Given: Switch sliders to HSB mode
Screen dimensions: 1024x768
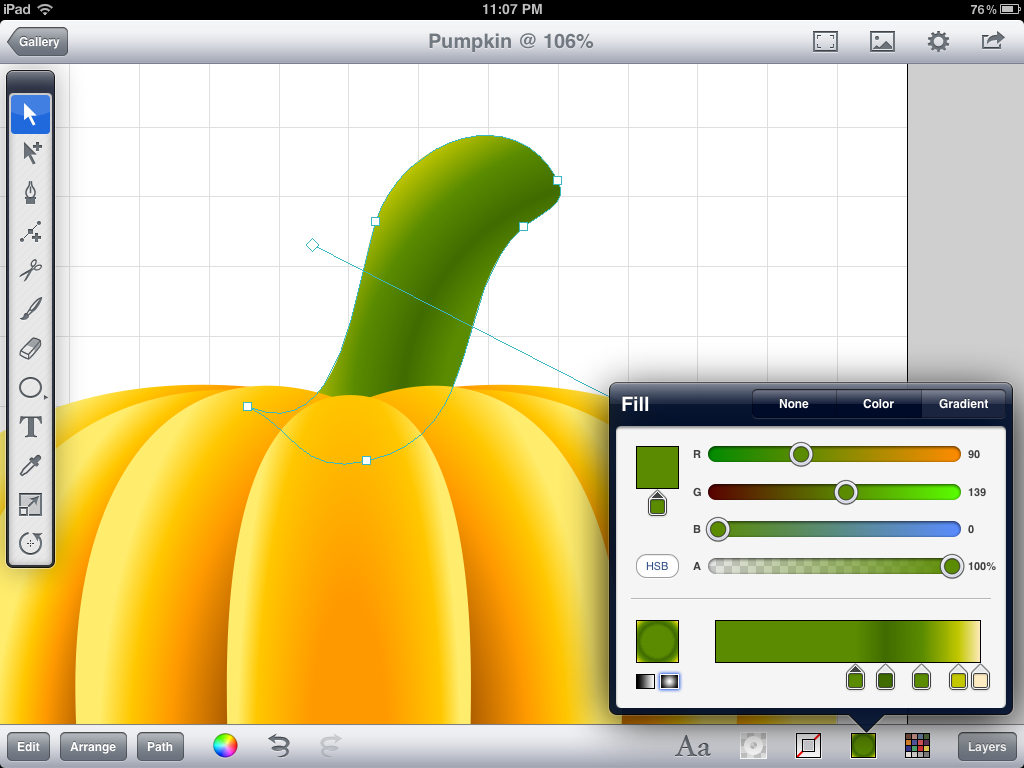Looking at the screenshot, I should pyautogui.click(x=657, y=566).
